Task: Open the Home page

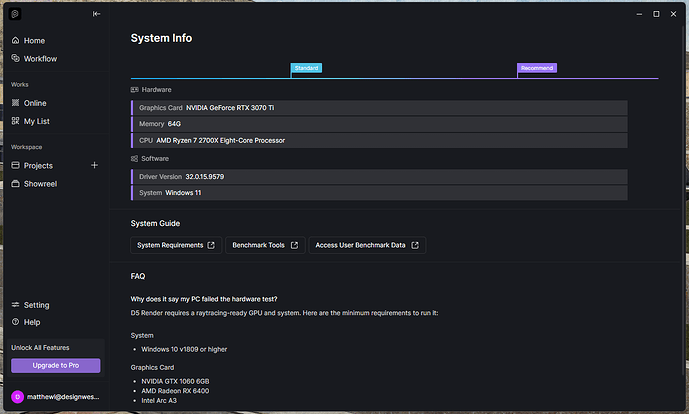Action: point(34,40)
